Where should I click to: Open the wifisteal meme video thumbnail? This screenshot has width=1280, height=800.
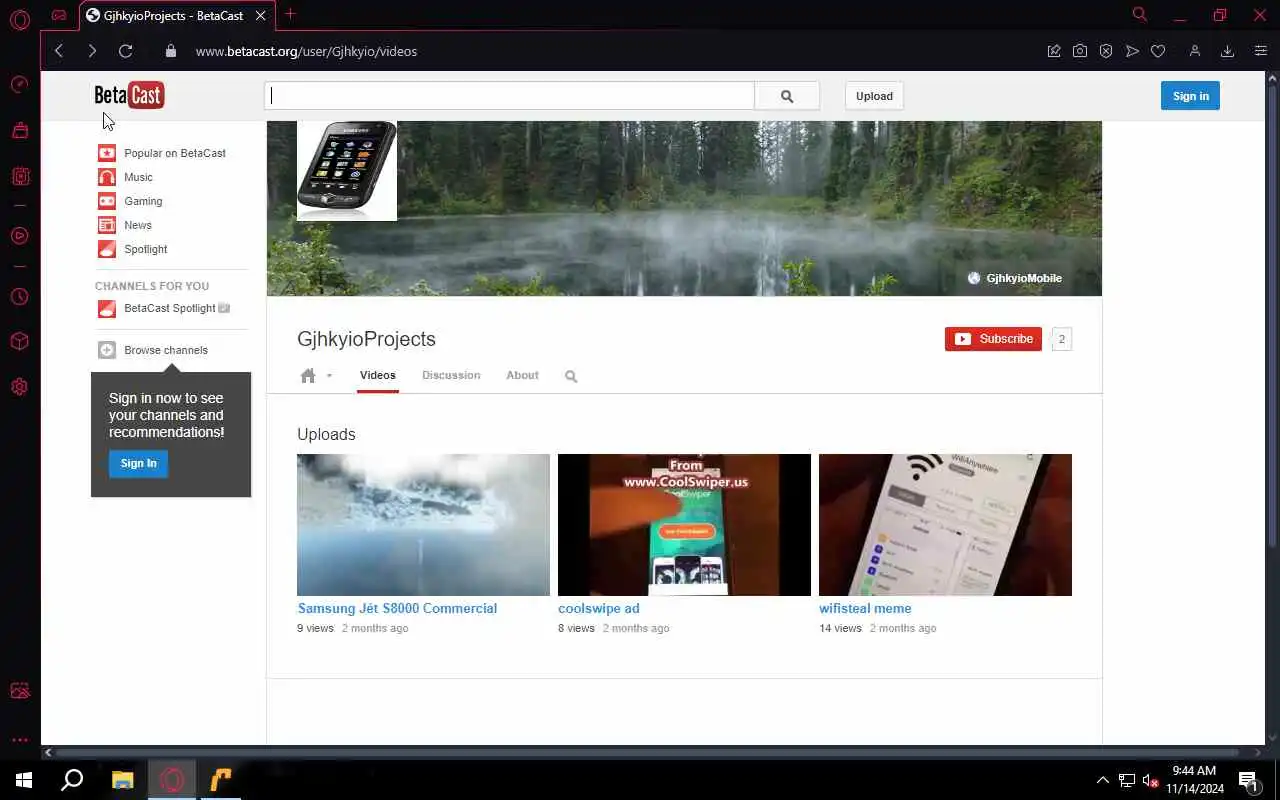coord(945,525)
